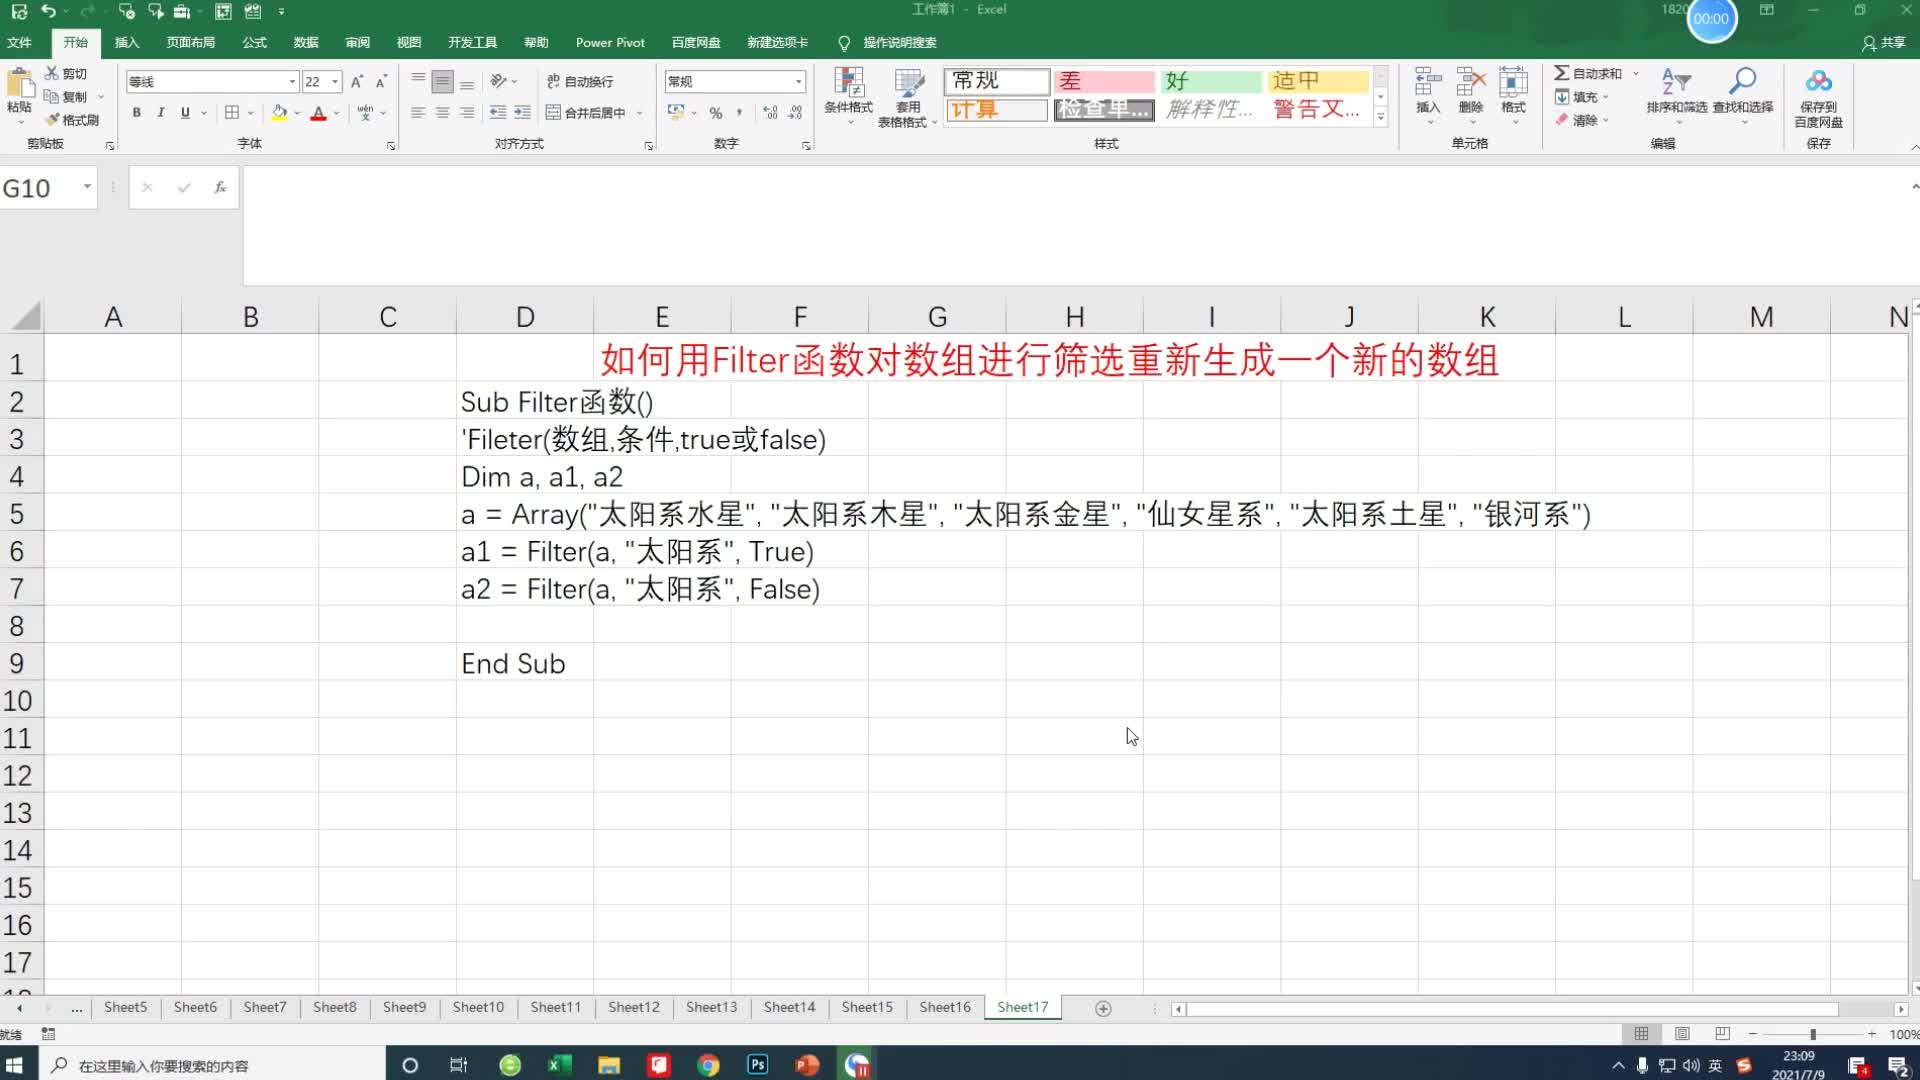This screenshot has height=1080, width=1920.
Task: Decrease font size with smaller A icon
Action: (381, 82)
